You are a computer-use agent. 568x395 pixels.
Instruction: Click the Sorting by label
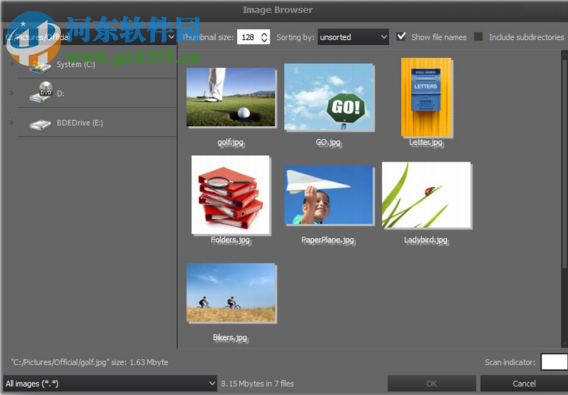295,37
